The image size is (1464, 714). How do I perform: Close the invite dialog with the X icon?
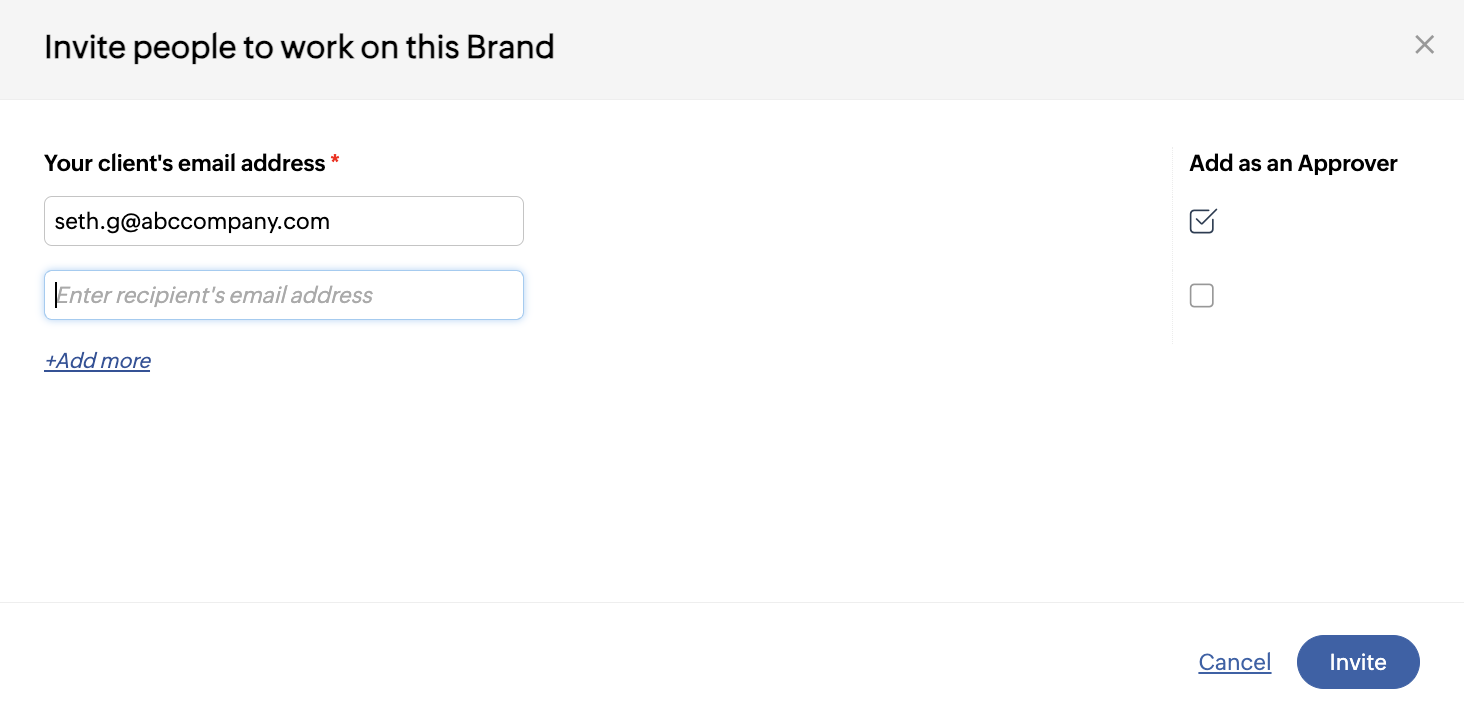[1424, 45]
